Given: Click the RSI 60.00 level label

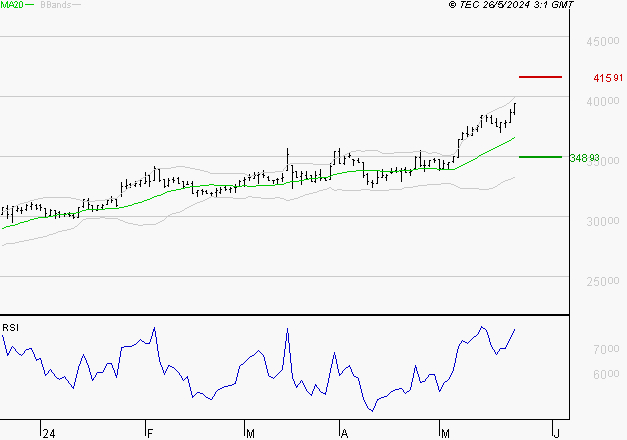Looking at the screenshot, I should tap(606, 374).
